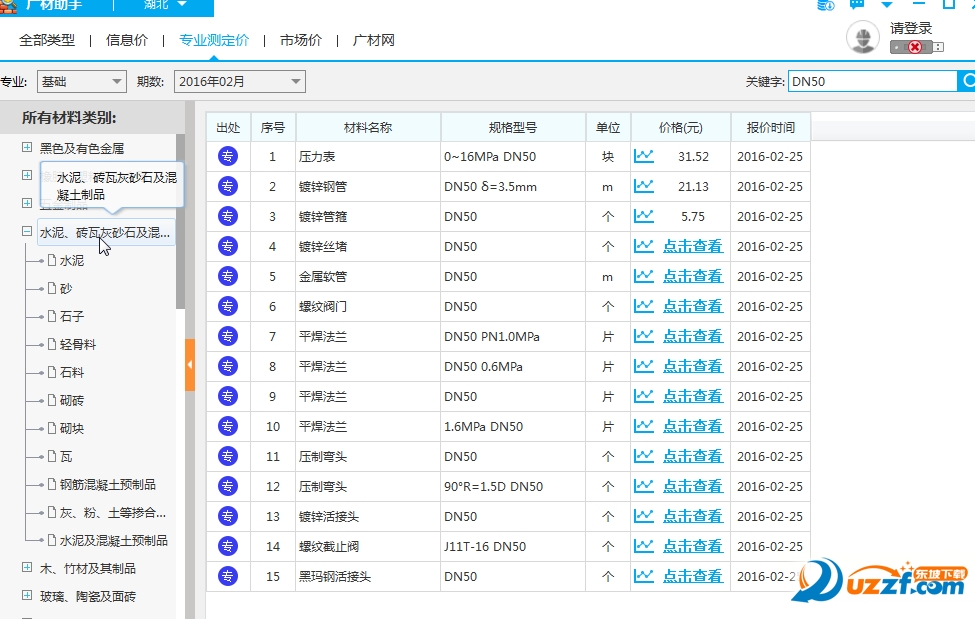Image resolution: width=975 pixels, height=619 pixels.
Task: Open price trend chart for 镀锌钢管
Action: [x=644, y=186]
